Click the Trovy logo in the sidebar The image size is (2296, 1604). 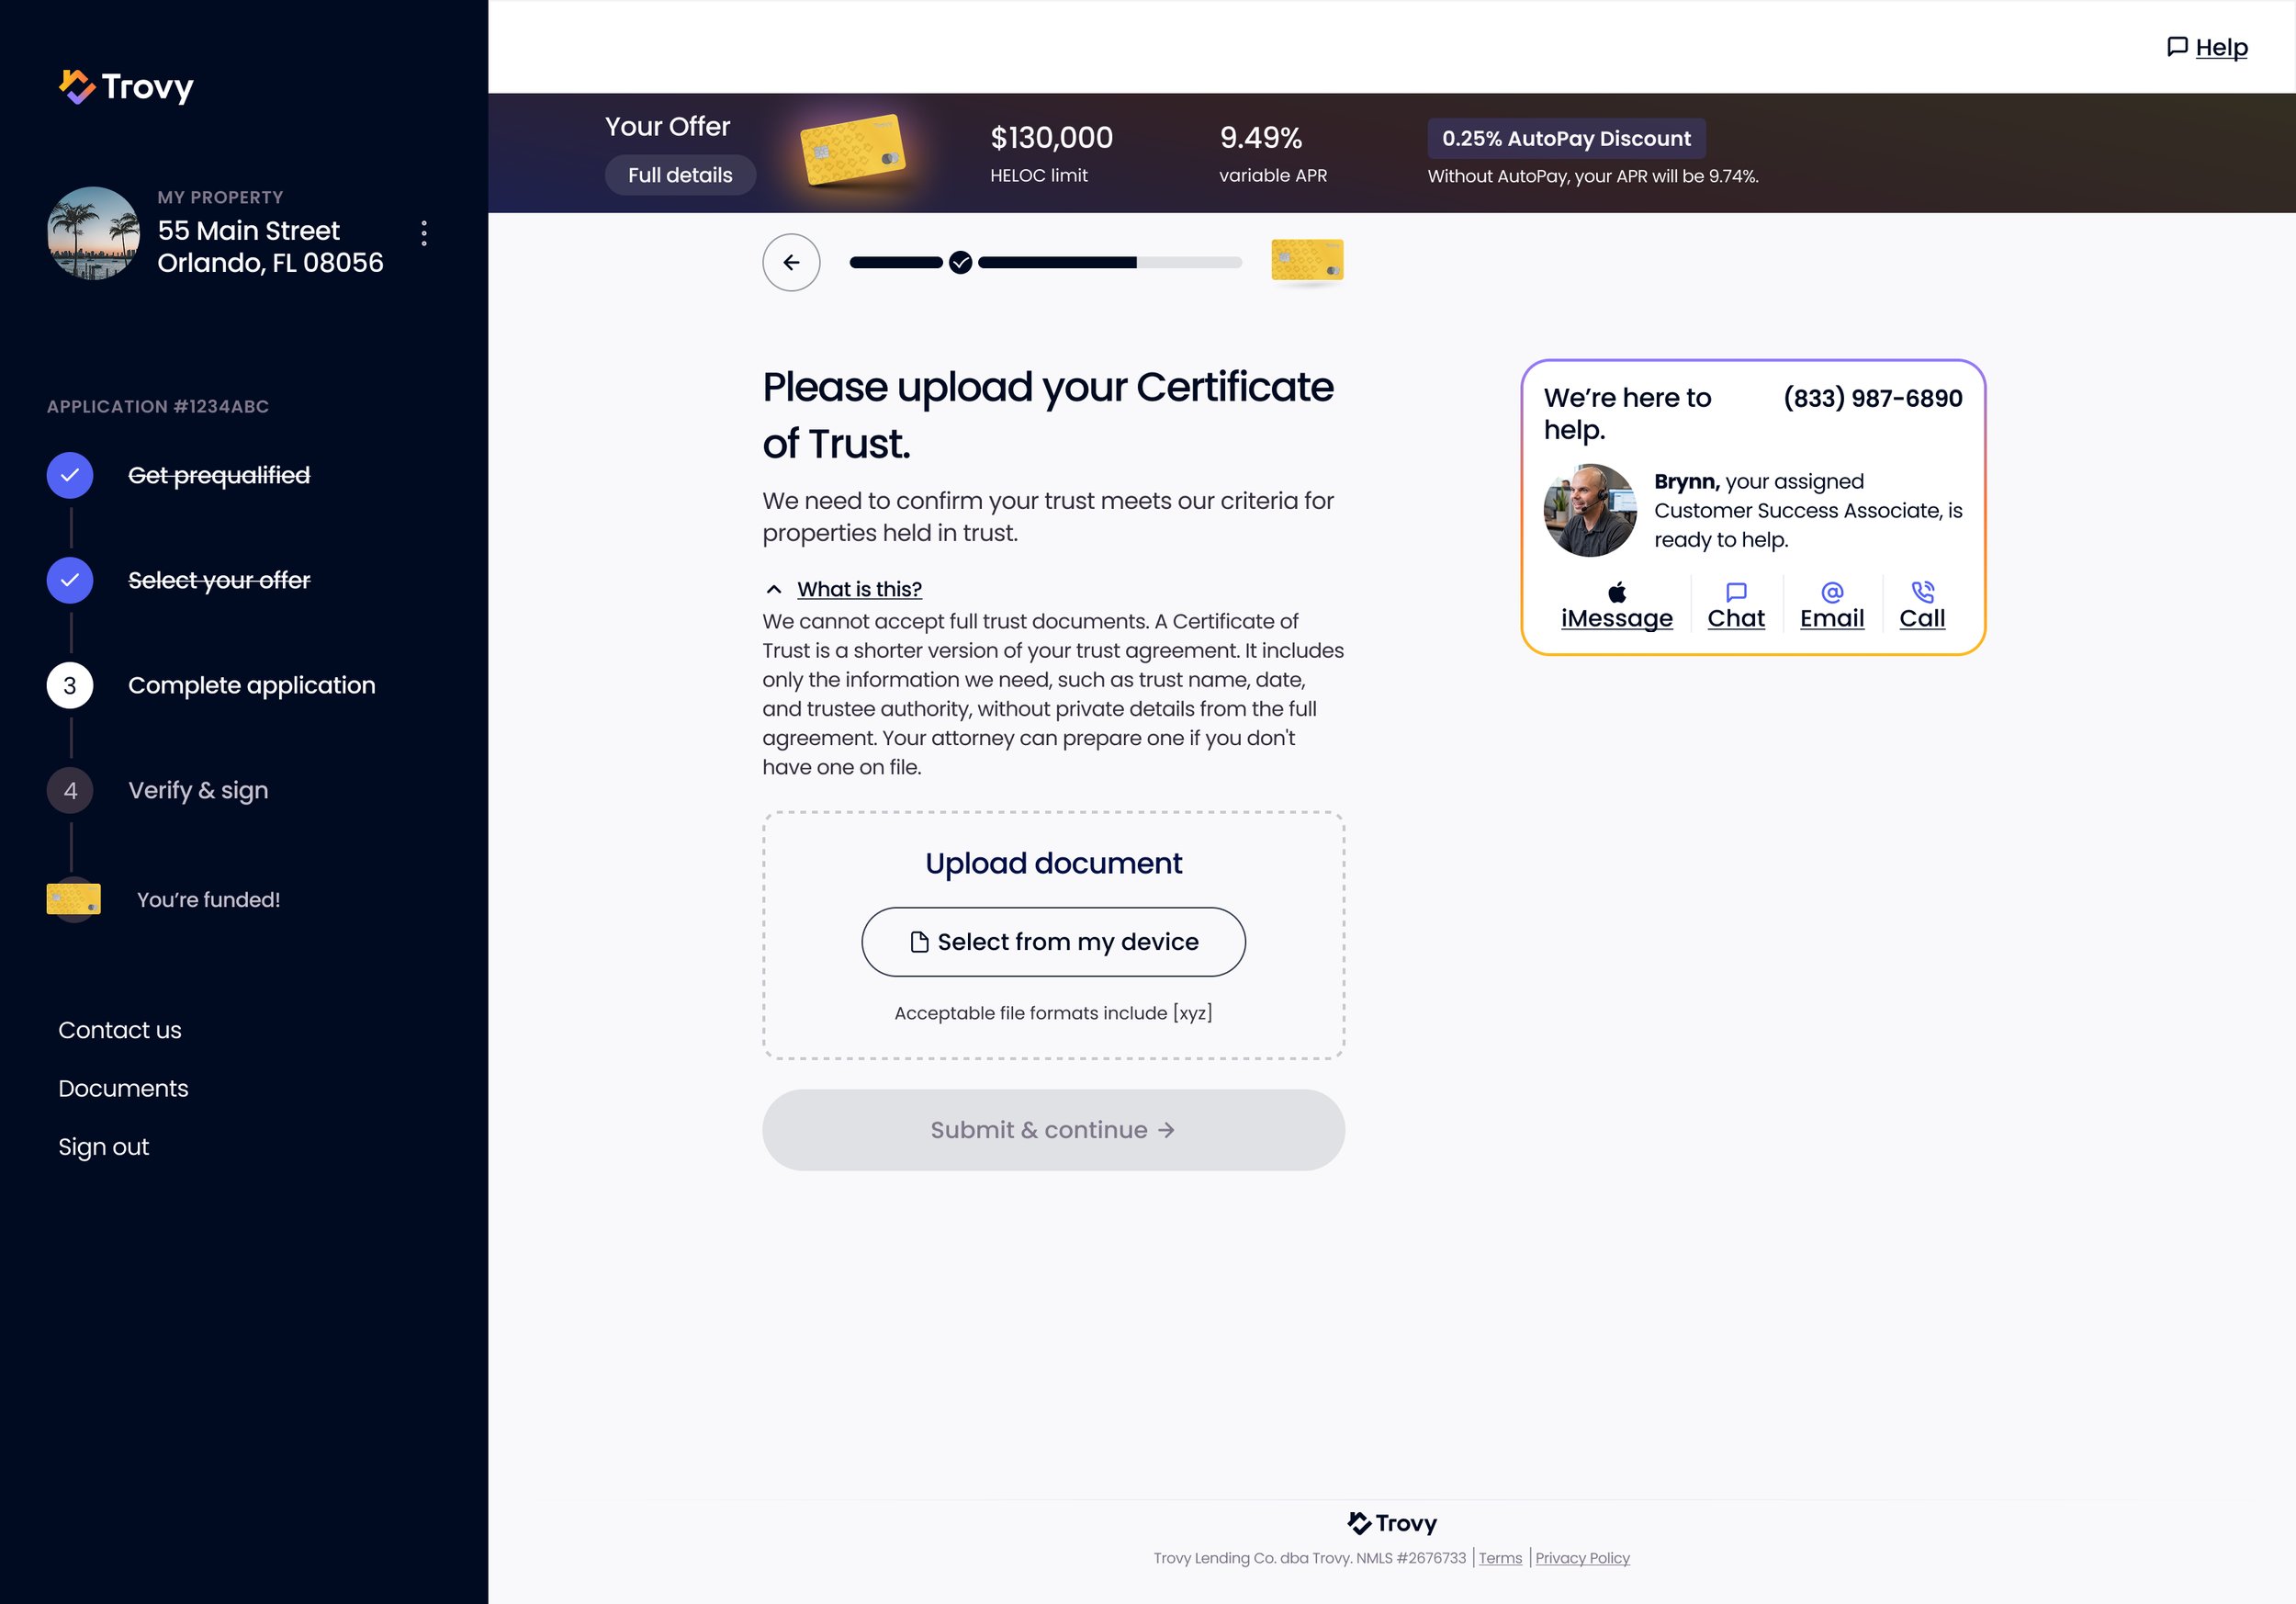click(126, 87)
